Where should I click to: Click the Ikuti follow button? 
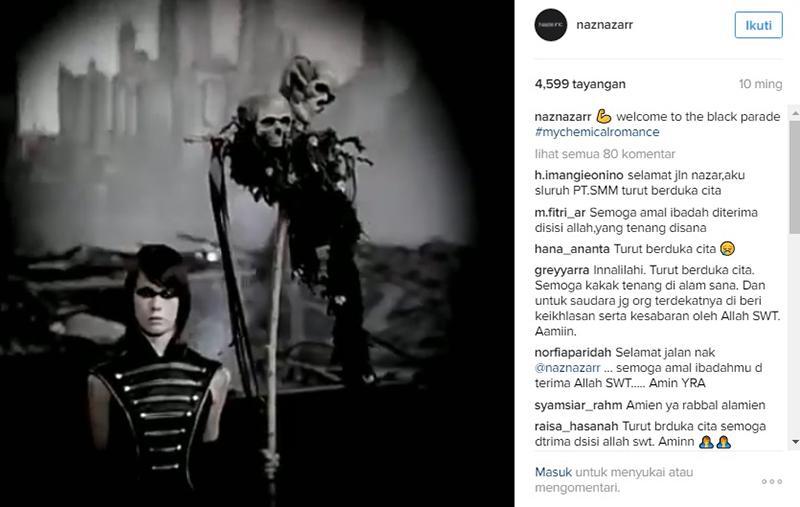click(x=758, y=25)
